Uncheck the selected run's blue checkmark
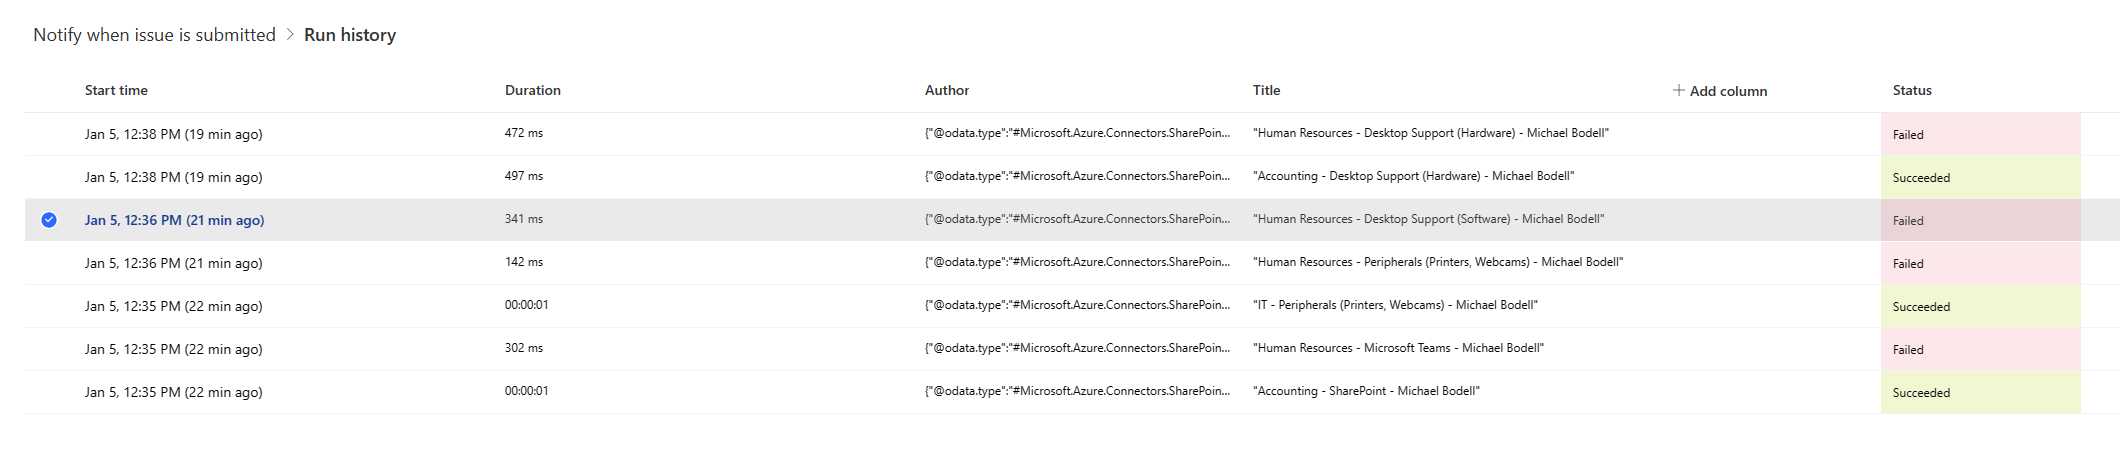The height and width of the screenshot is (451, 2120). (49, 220)
